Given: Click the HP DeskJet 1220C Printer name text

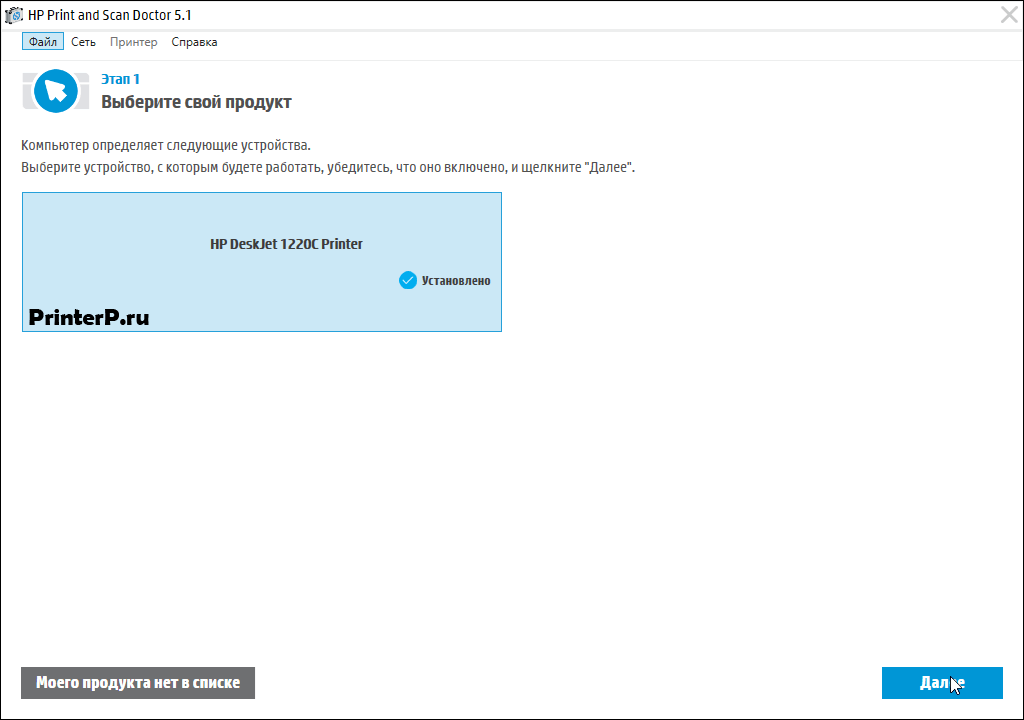Looking at the screenshot, I should pos(286,244).
